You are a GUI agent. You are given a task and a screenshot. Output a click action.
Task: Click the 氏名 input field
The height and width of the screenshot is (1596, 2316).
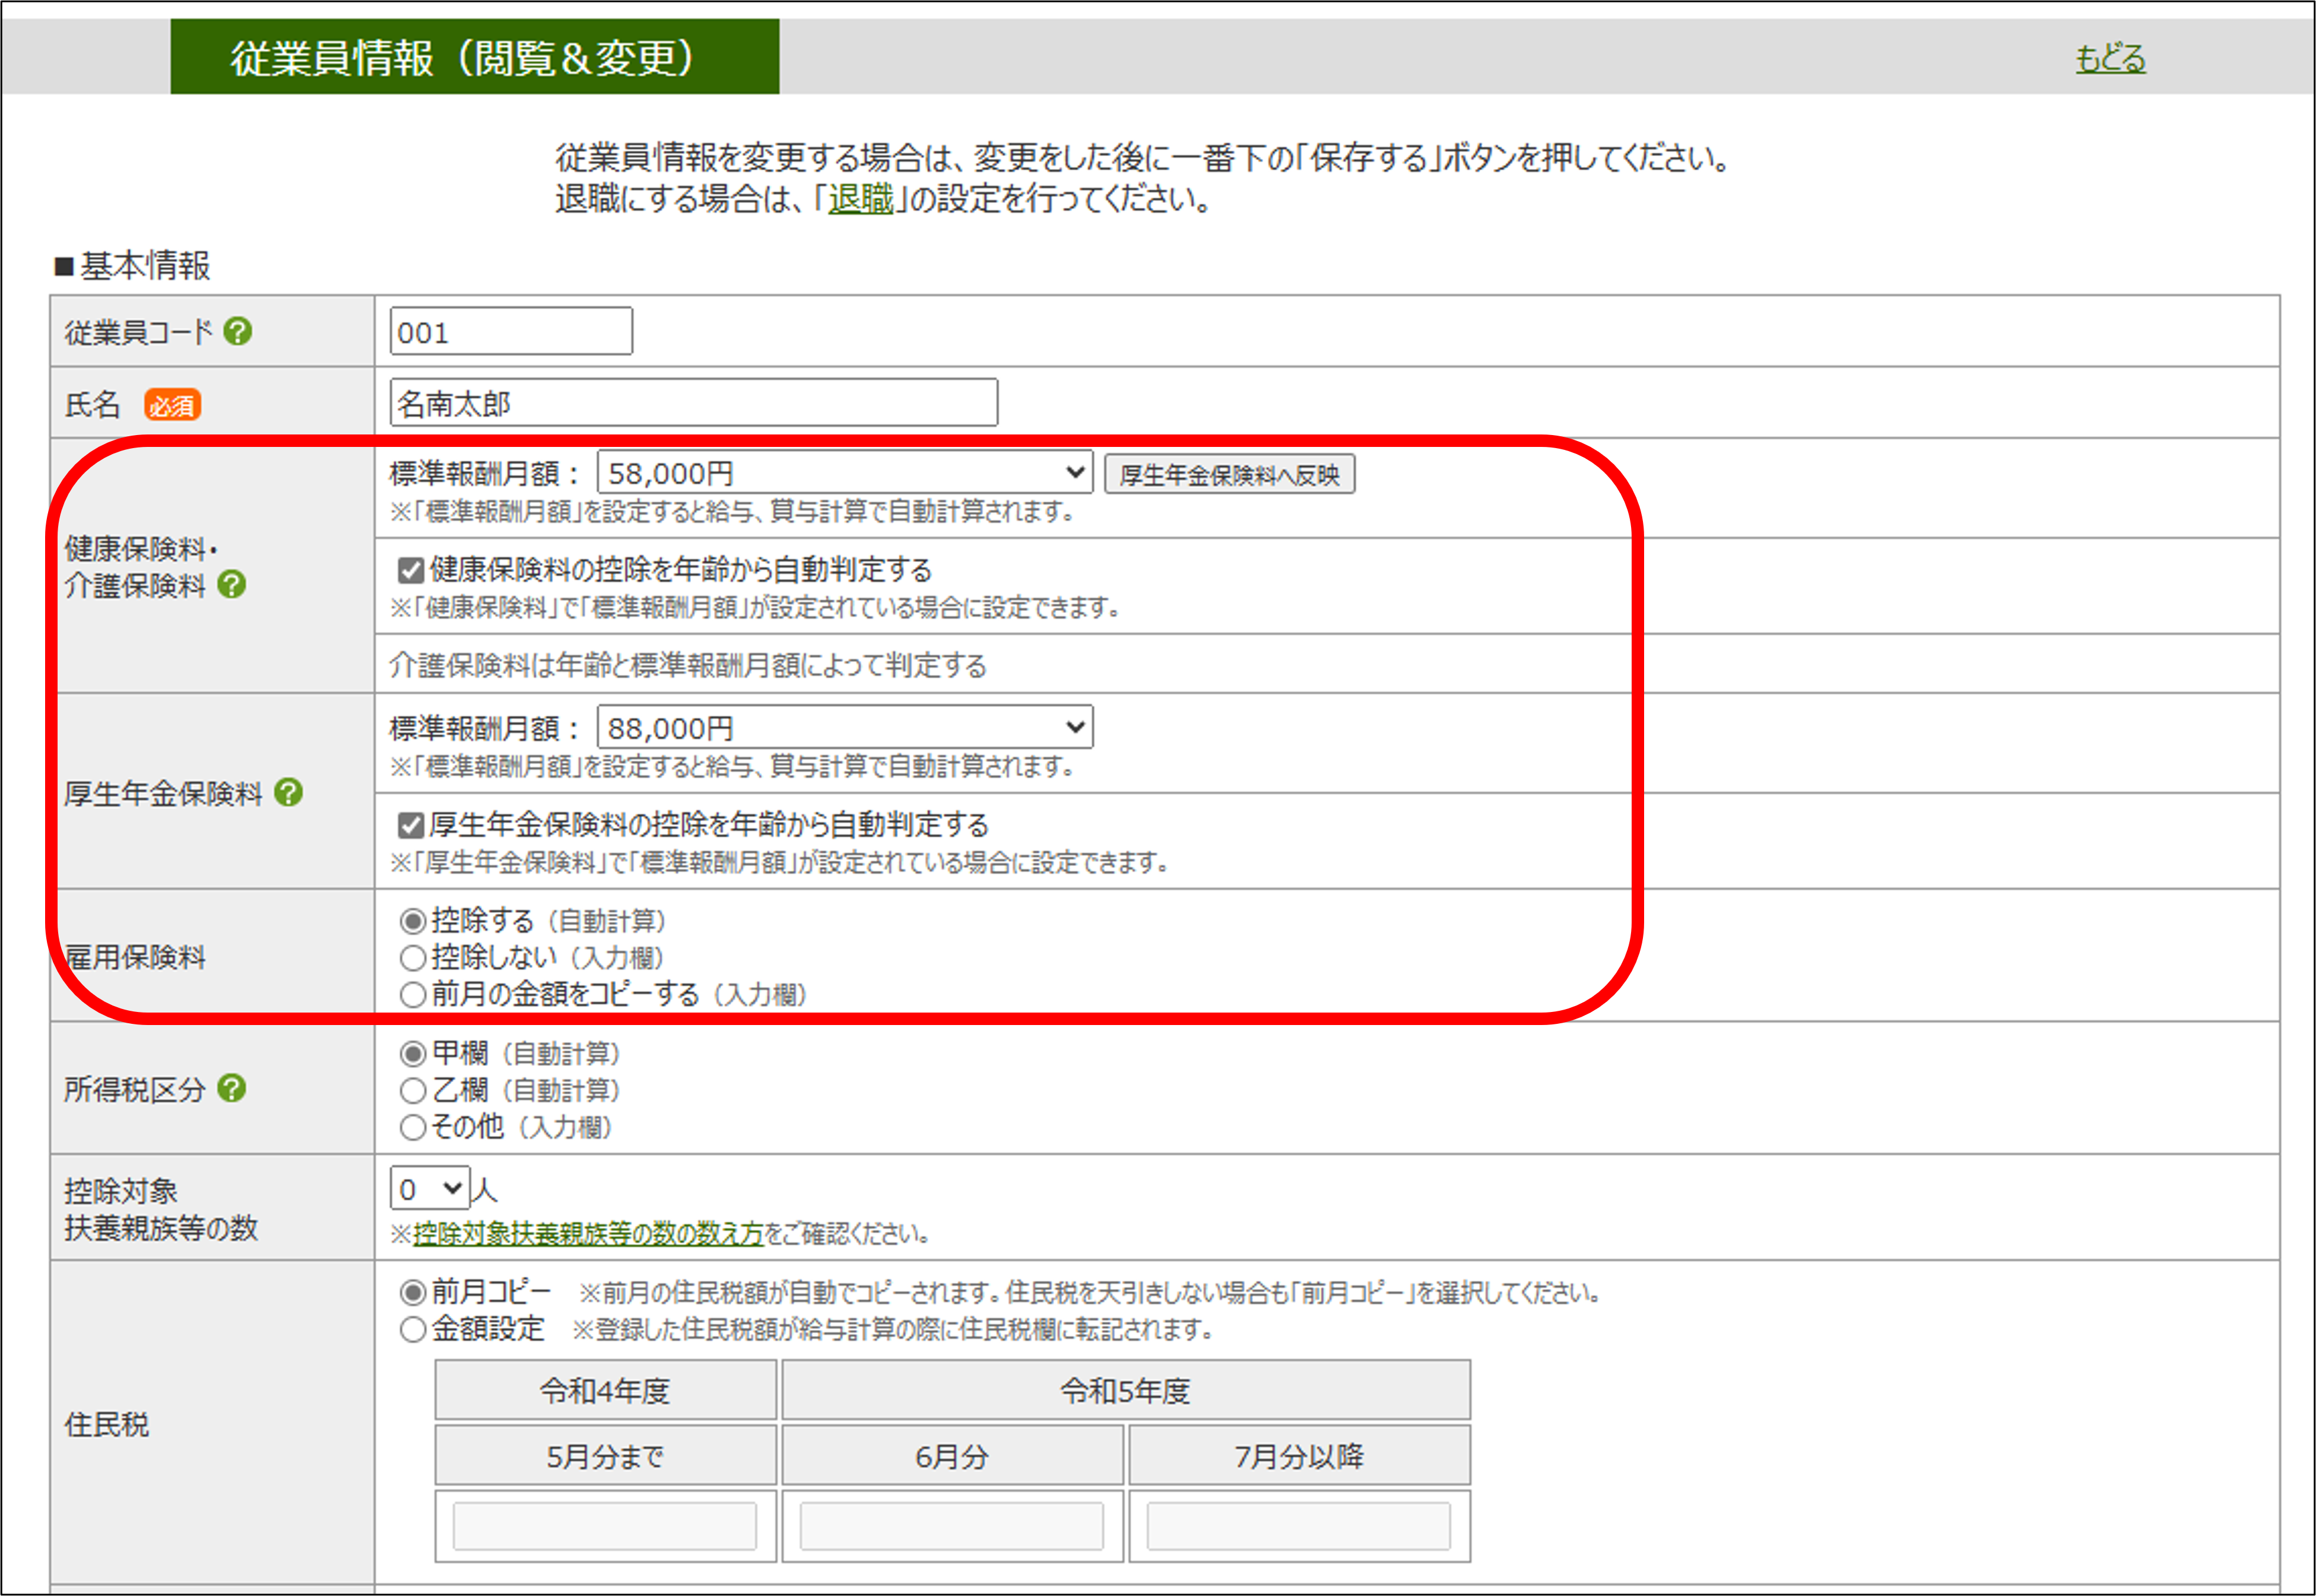tap(693, 403)
